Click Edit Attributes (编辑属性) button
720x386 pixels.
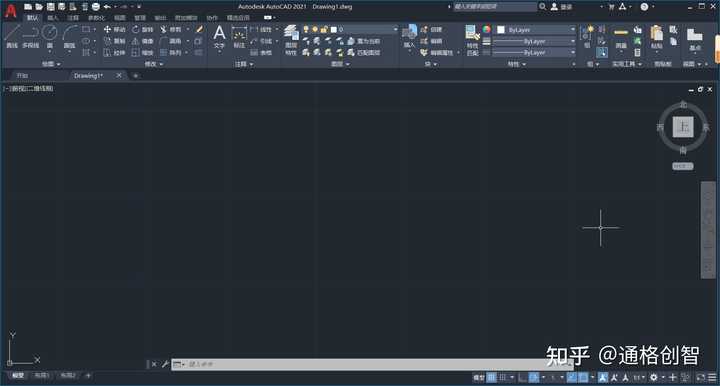(x=437, y=53)
